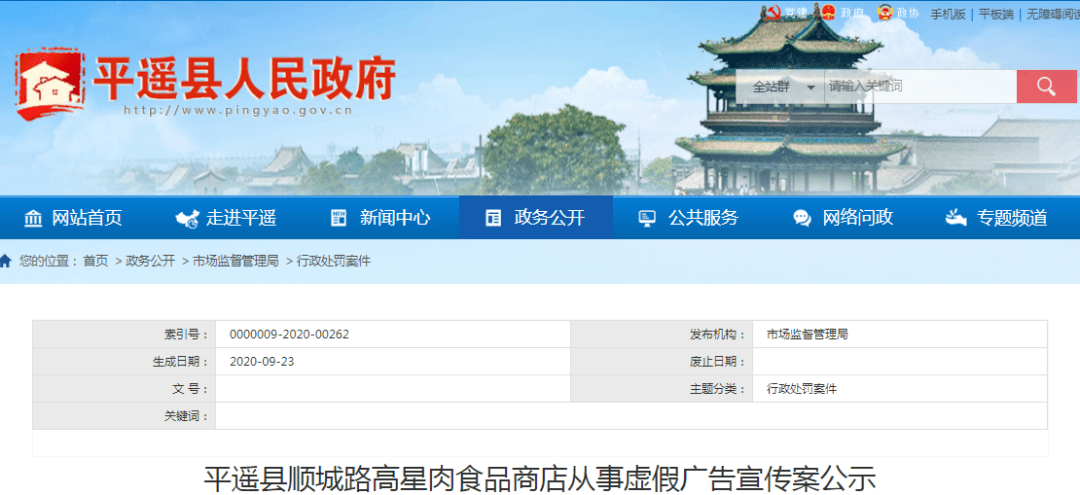The width and height of the screenshot is (1080, 495).
Task: Switch to 平板端 version link
Action: point(996,14)
